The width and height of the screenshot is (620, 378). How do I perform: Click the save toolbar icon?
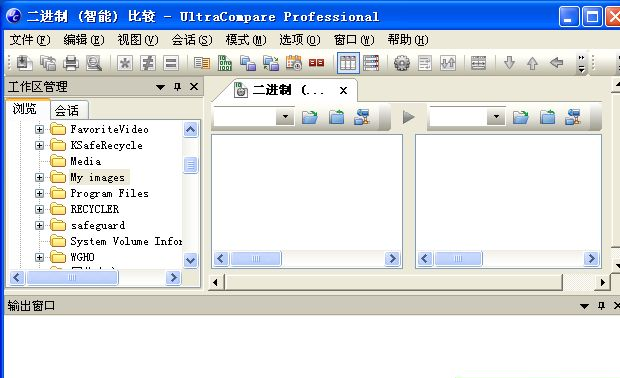coord(24,63)
